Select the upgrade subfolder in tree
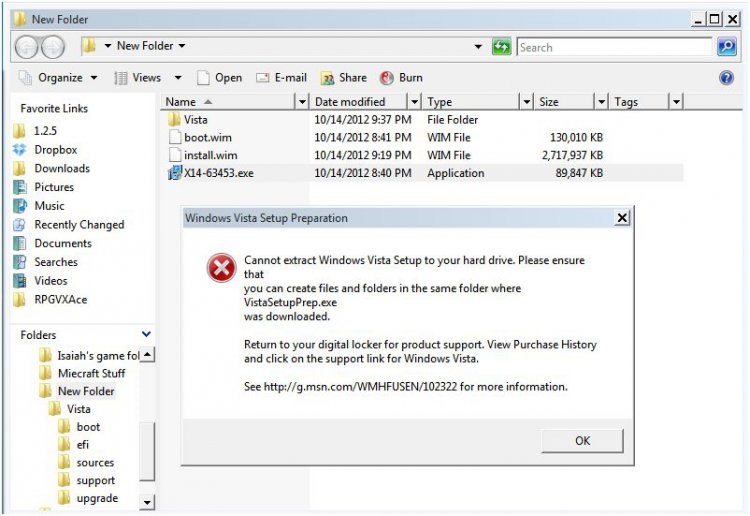 coord(97,498)
